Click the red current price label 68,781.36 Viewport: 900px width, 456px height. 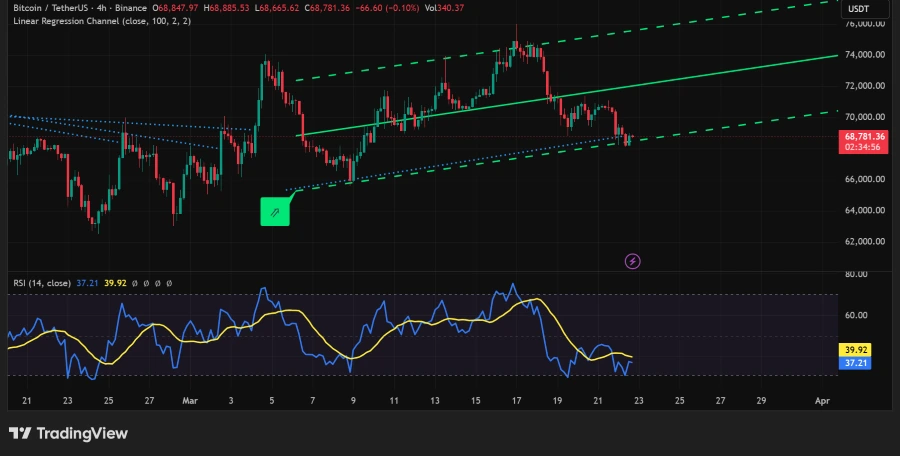[x=863, y=137]
